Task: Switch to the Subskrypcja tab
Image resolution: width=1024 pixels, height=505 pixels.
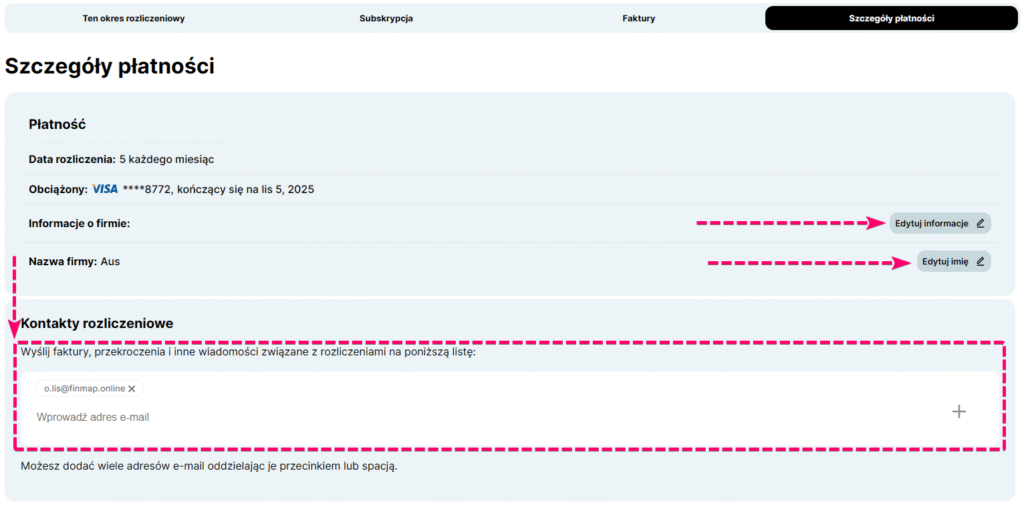Action: [x=386, y=18]
